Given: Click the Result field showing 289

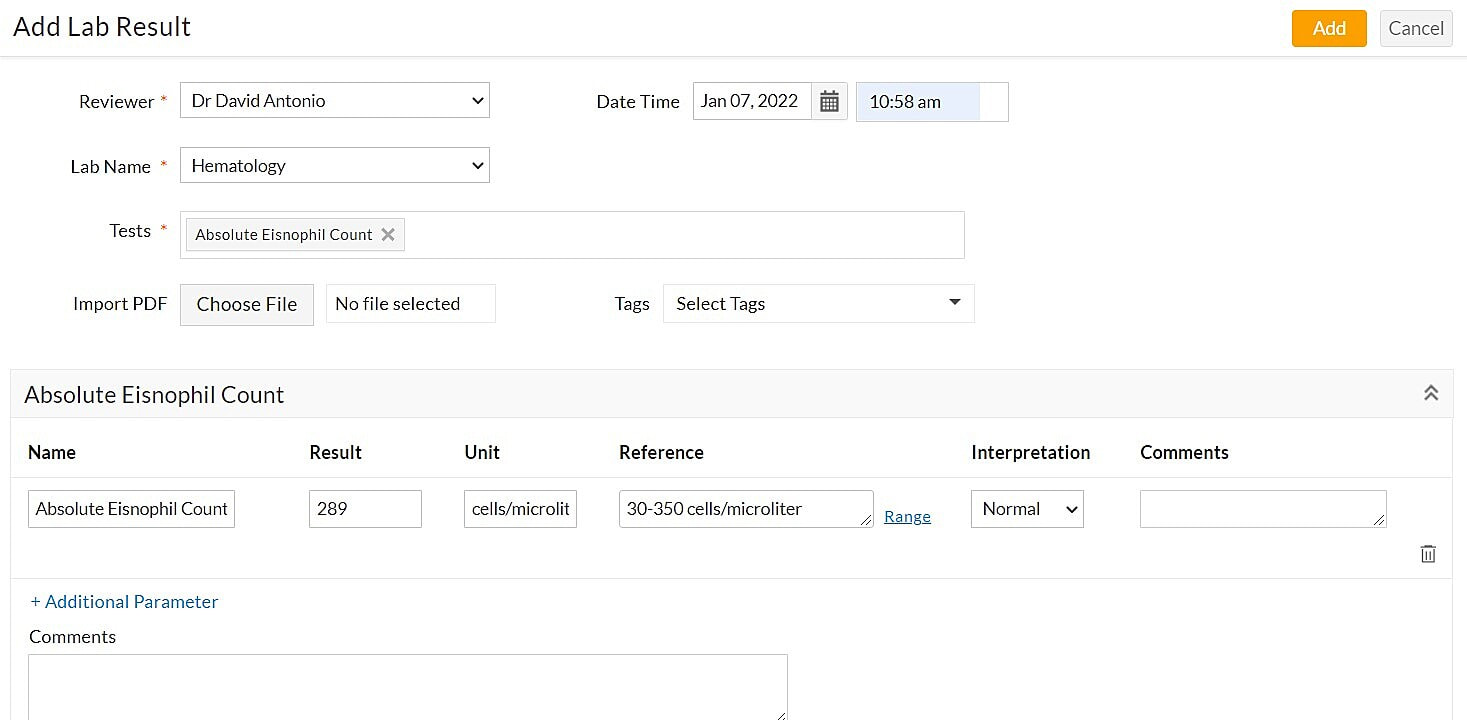Looking at the screenshot, I should [365, 509].
